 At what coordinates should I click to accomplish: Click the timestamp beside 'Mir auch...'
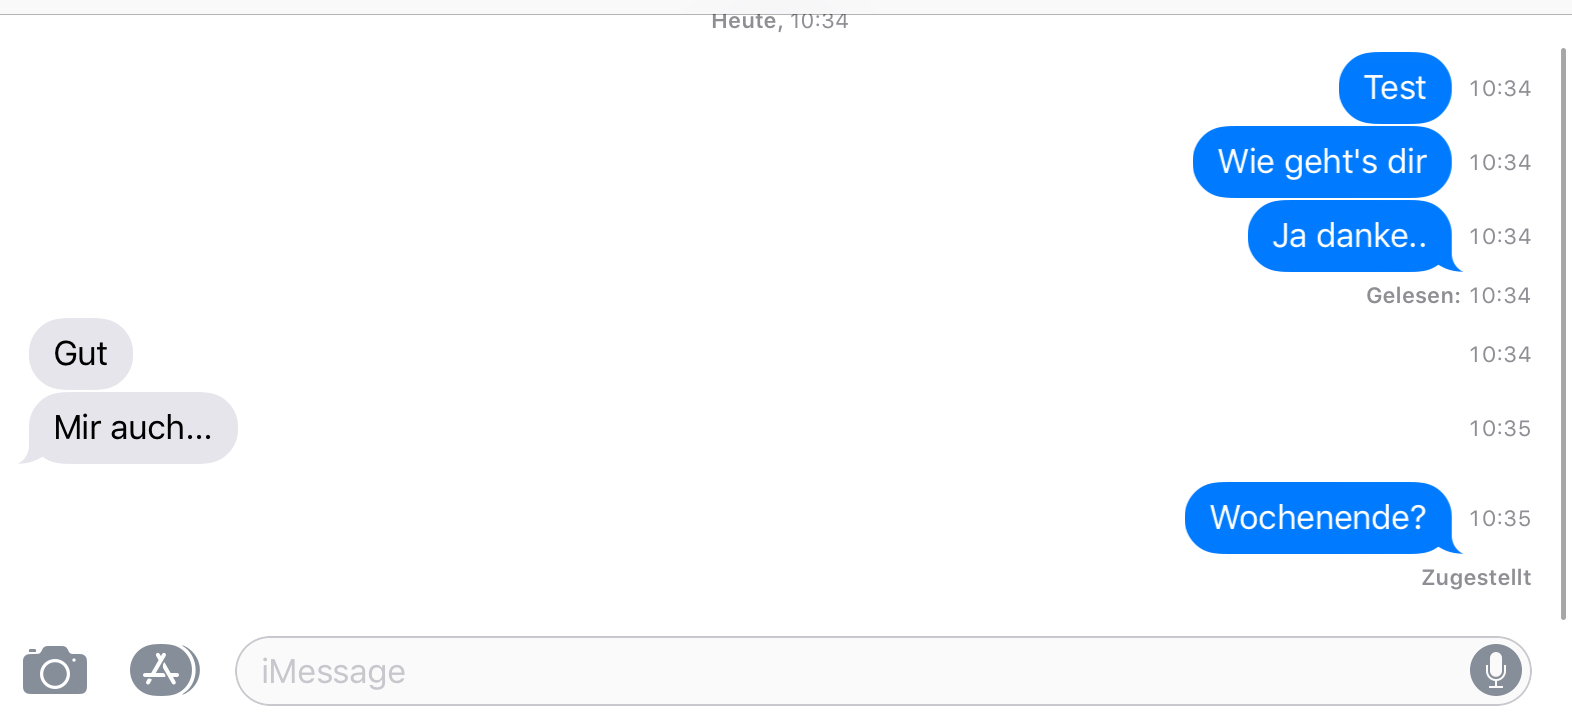[x=1500, y=428]
